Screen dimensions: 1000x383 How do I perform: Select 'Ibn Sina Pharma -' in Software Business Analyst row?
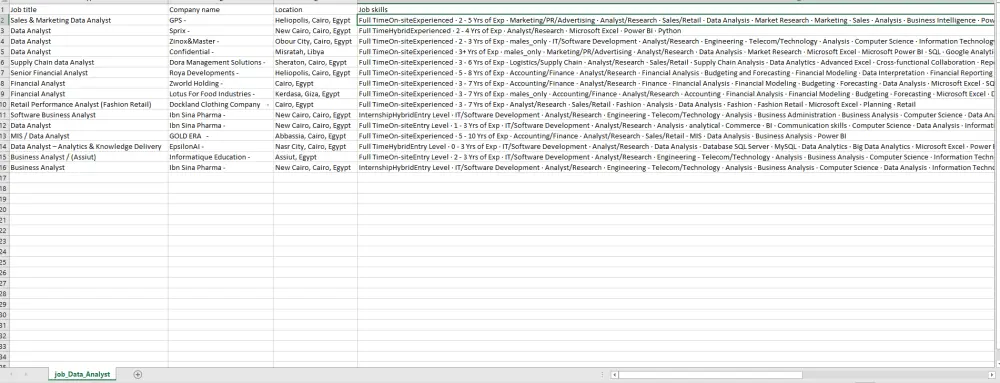click(x=221, y=115)
